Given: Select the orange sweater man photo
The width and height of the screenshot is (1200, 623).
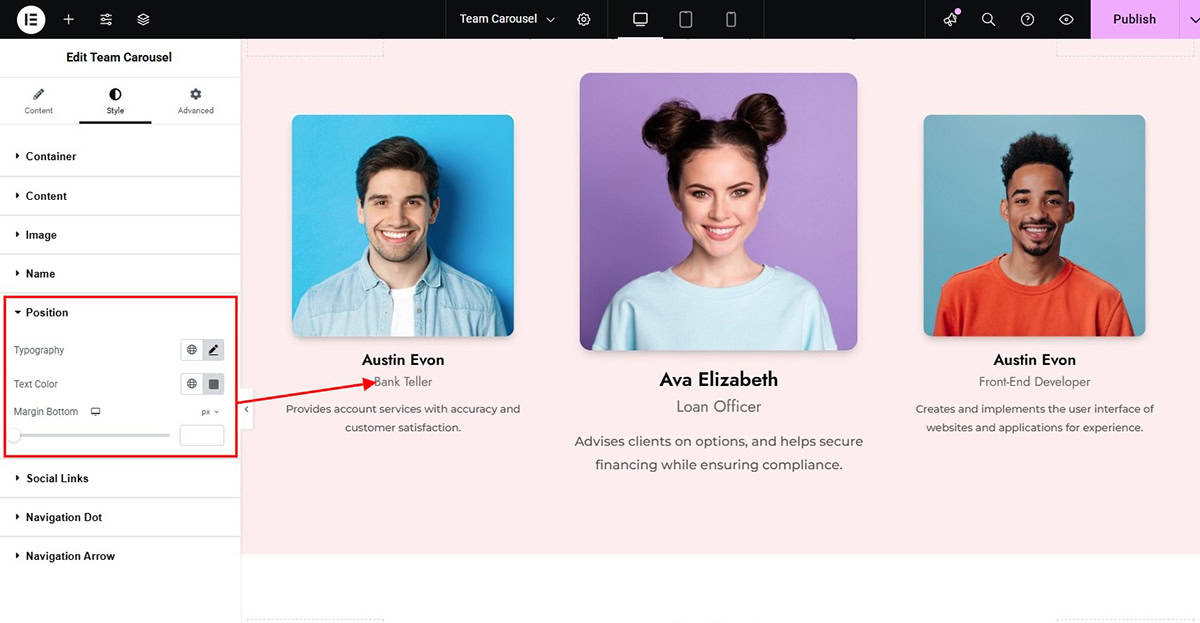Looking at the screenshot, I should [1034, 225].
